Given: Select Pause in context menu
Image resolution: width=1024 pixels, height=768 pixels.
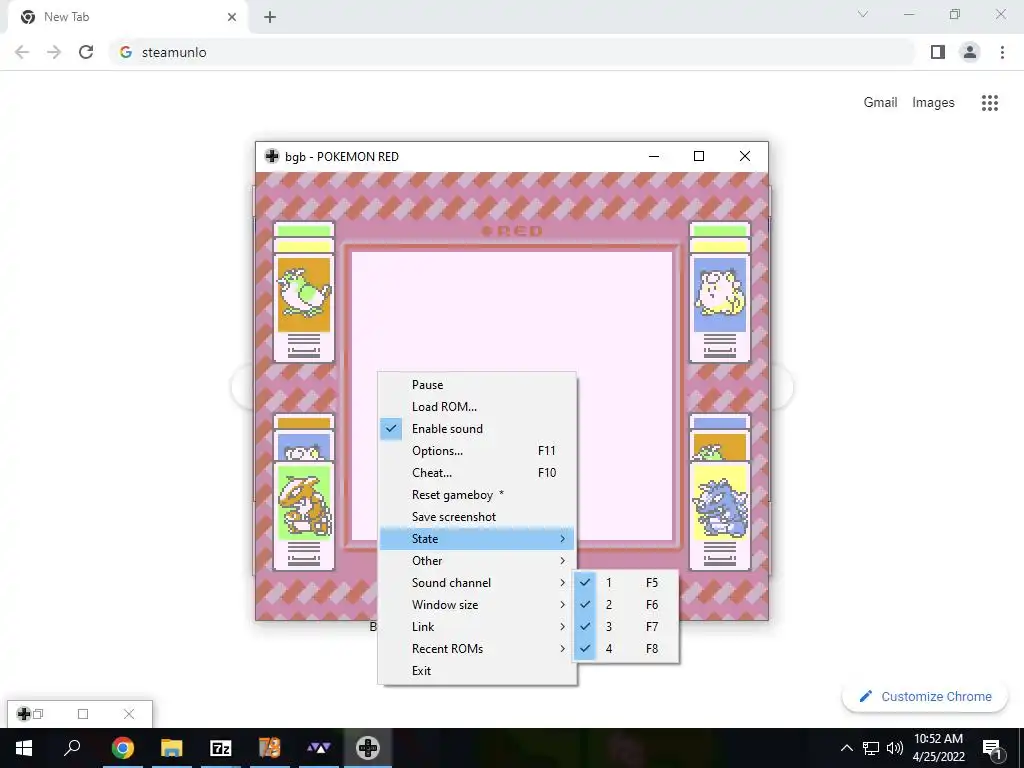Looking at the screenshot, I should pyautogui.click(x=477, y=385).
